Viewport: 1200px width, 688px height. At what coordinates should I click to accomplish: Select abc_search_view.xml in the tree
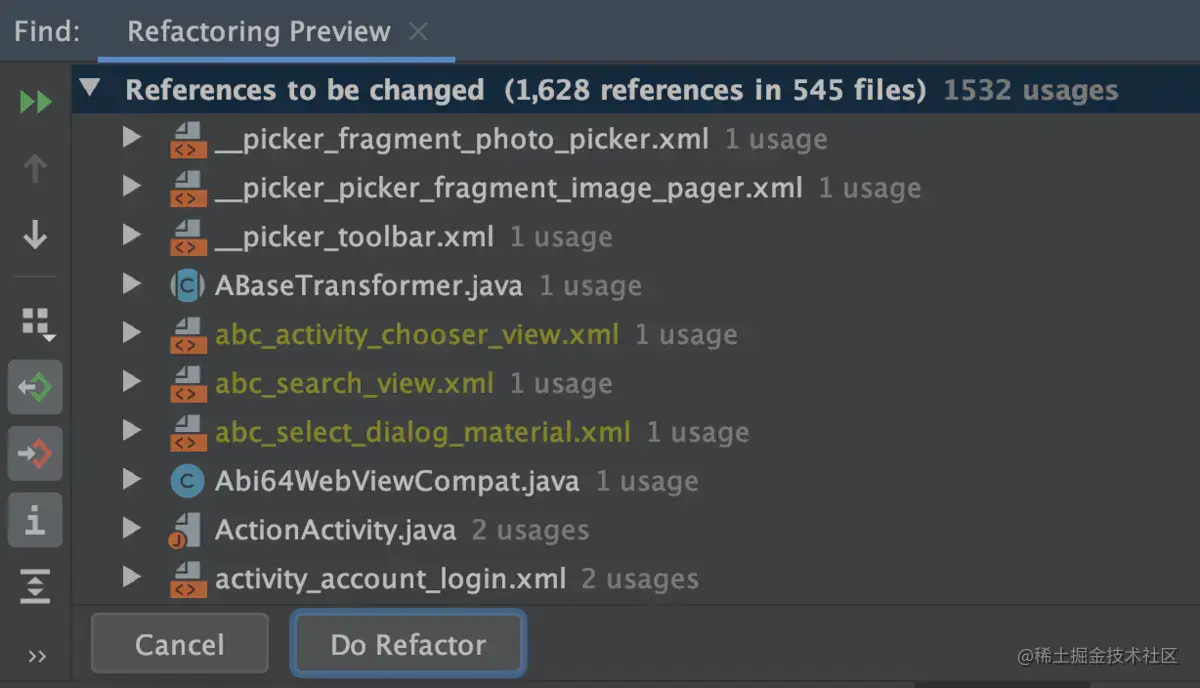[354, 383]
